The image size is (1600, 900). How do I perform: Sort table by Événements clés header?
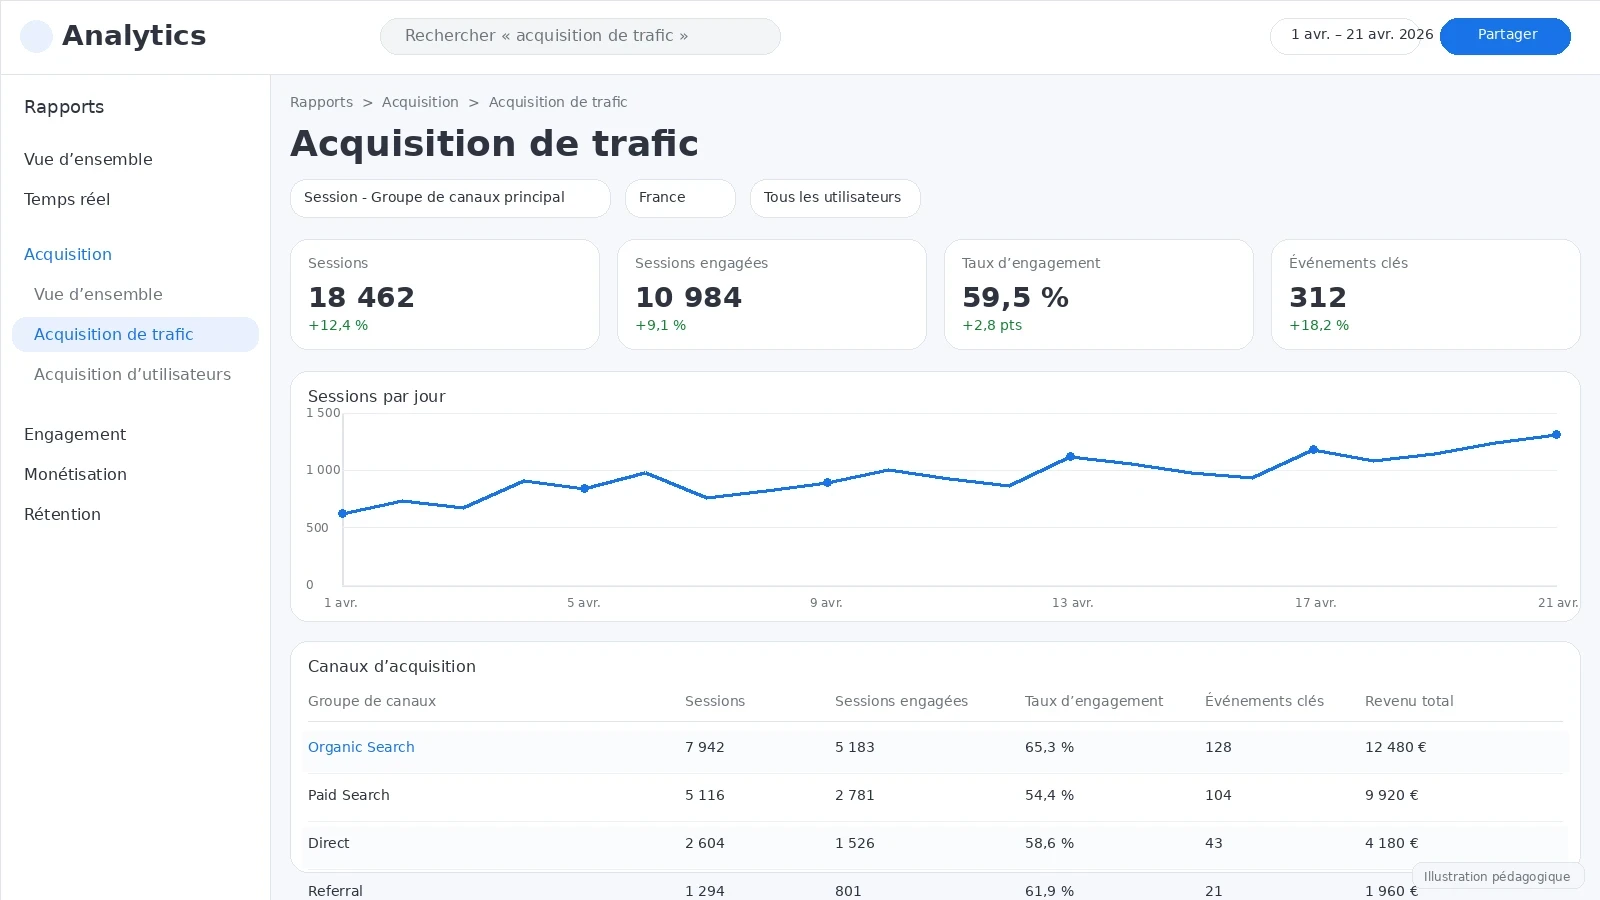[x=1264, y=701]
